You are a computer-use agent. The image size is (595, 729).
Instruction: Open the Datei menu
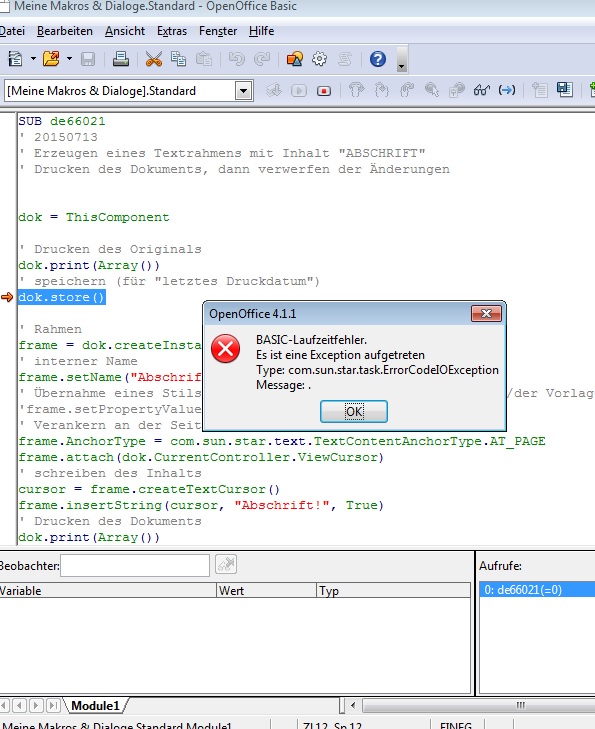pyautogui.click(x=12, y=31)
